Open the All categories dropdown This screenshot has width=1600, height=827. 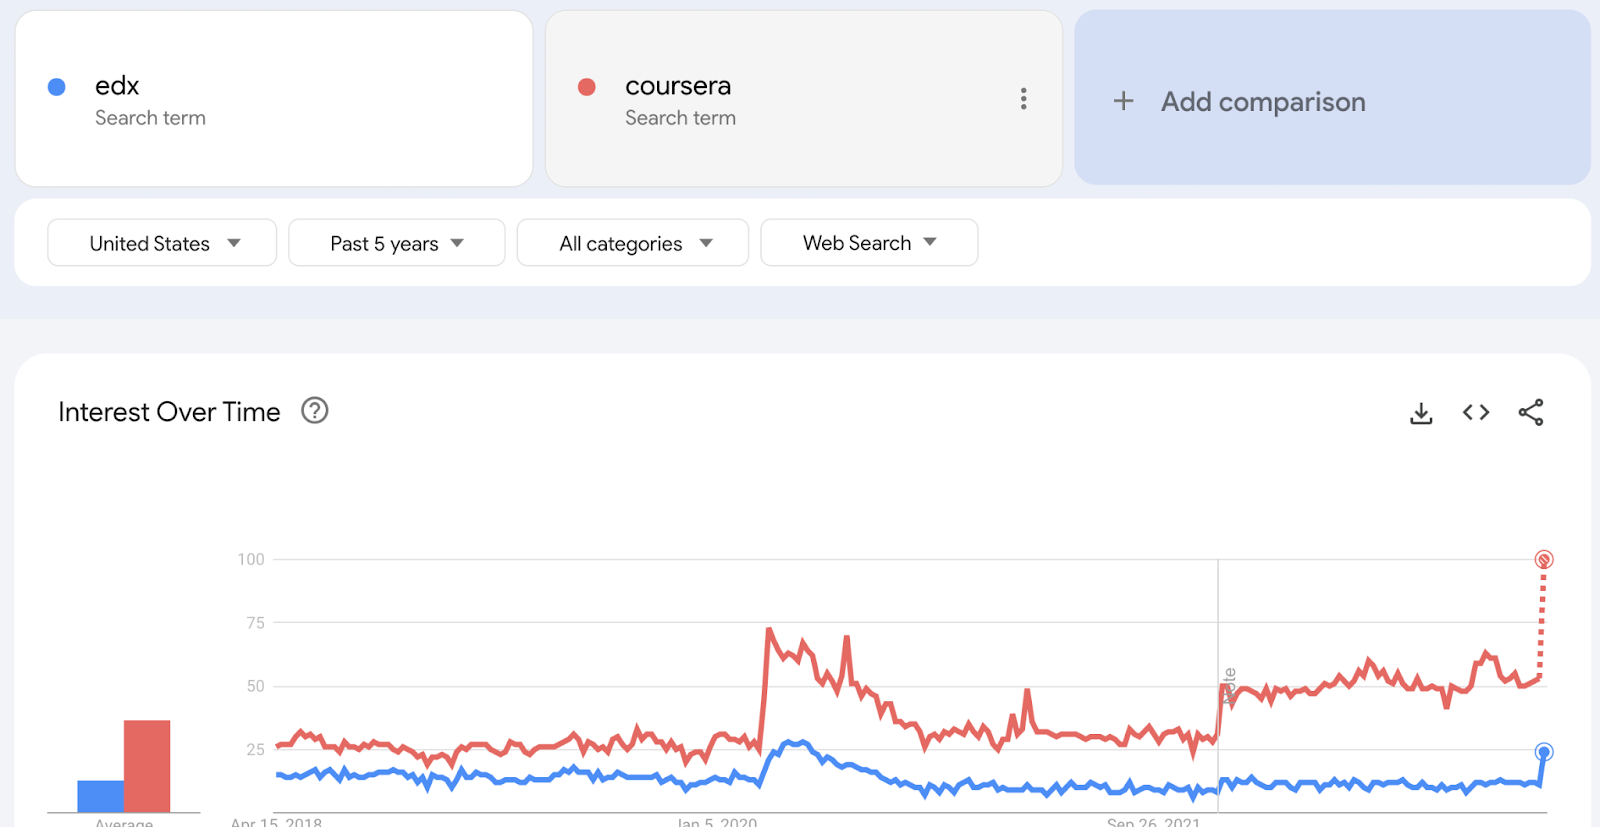pos(632,243)
